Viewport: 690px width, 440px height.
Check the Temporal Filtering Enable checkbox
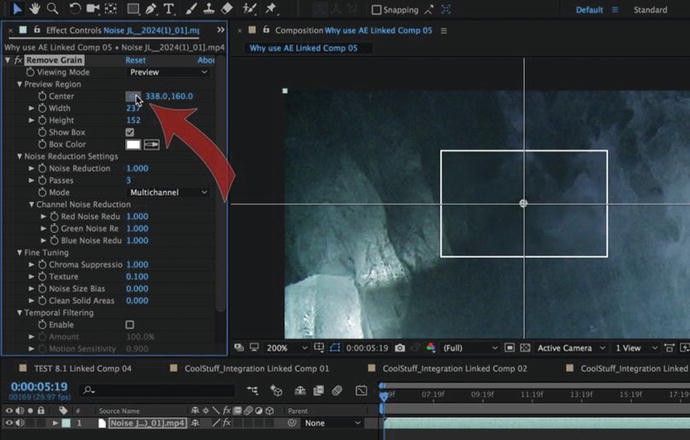(x=130, y=325)
